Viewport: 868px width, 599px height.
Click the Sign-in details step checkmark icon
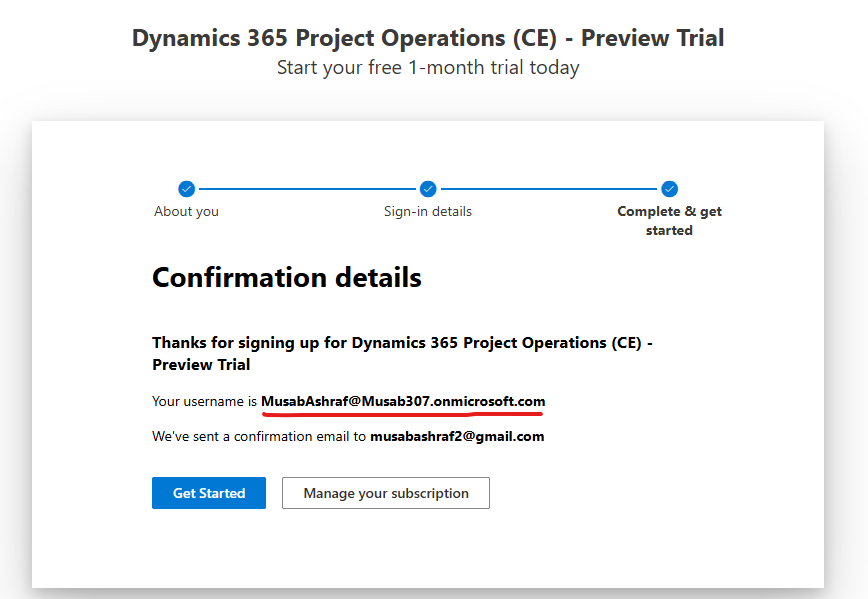tap(428, 189)
